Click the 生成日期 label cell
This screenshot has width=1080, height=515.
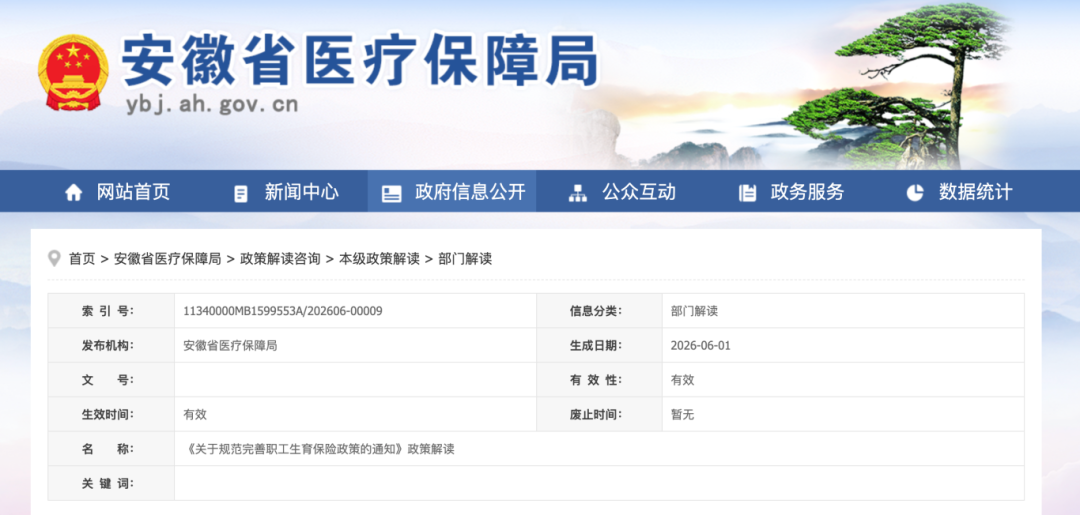[x=599, y=345]
